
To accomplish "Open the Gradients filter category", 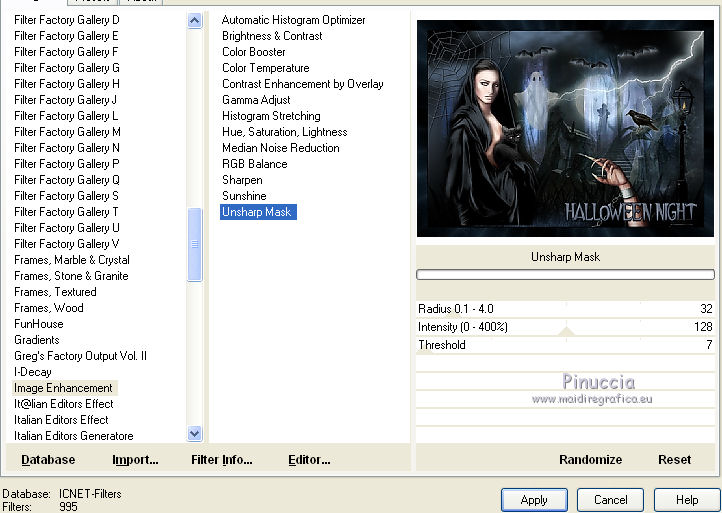I will 37,340.
